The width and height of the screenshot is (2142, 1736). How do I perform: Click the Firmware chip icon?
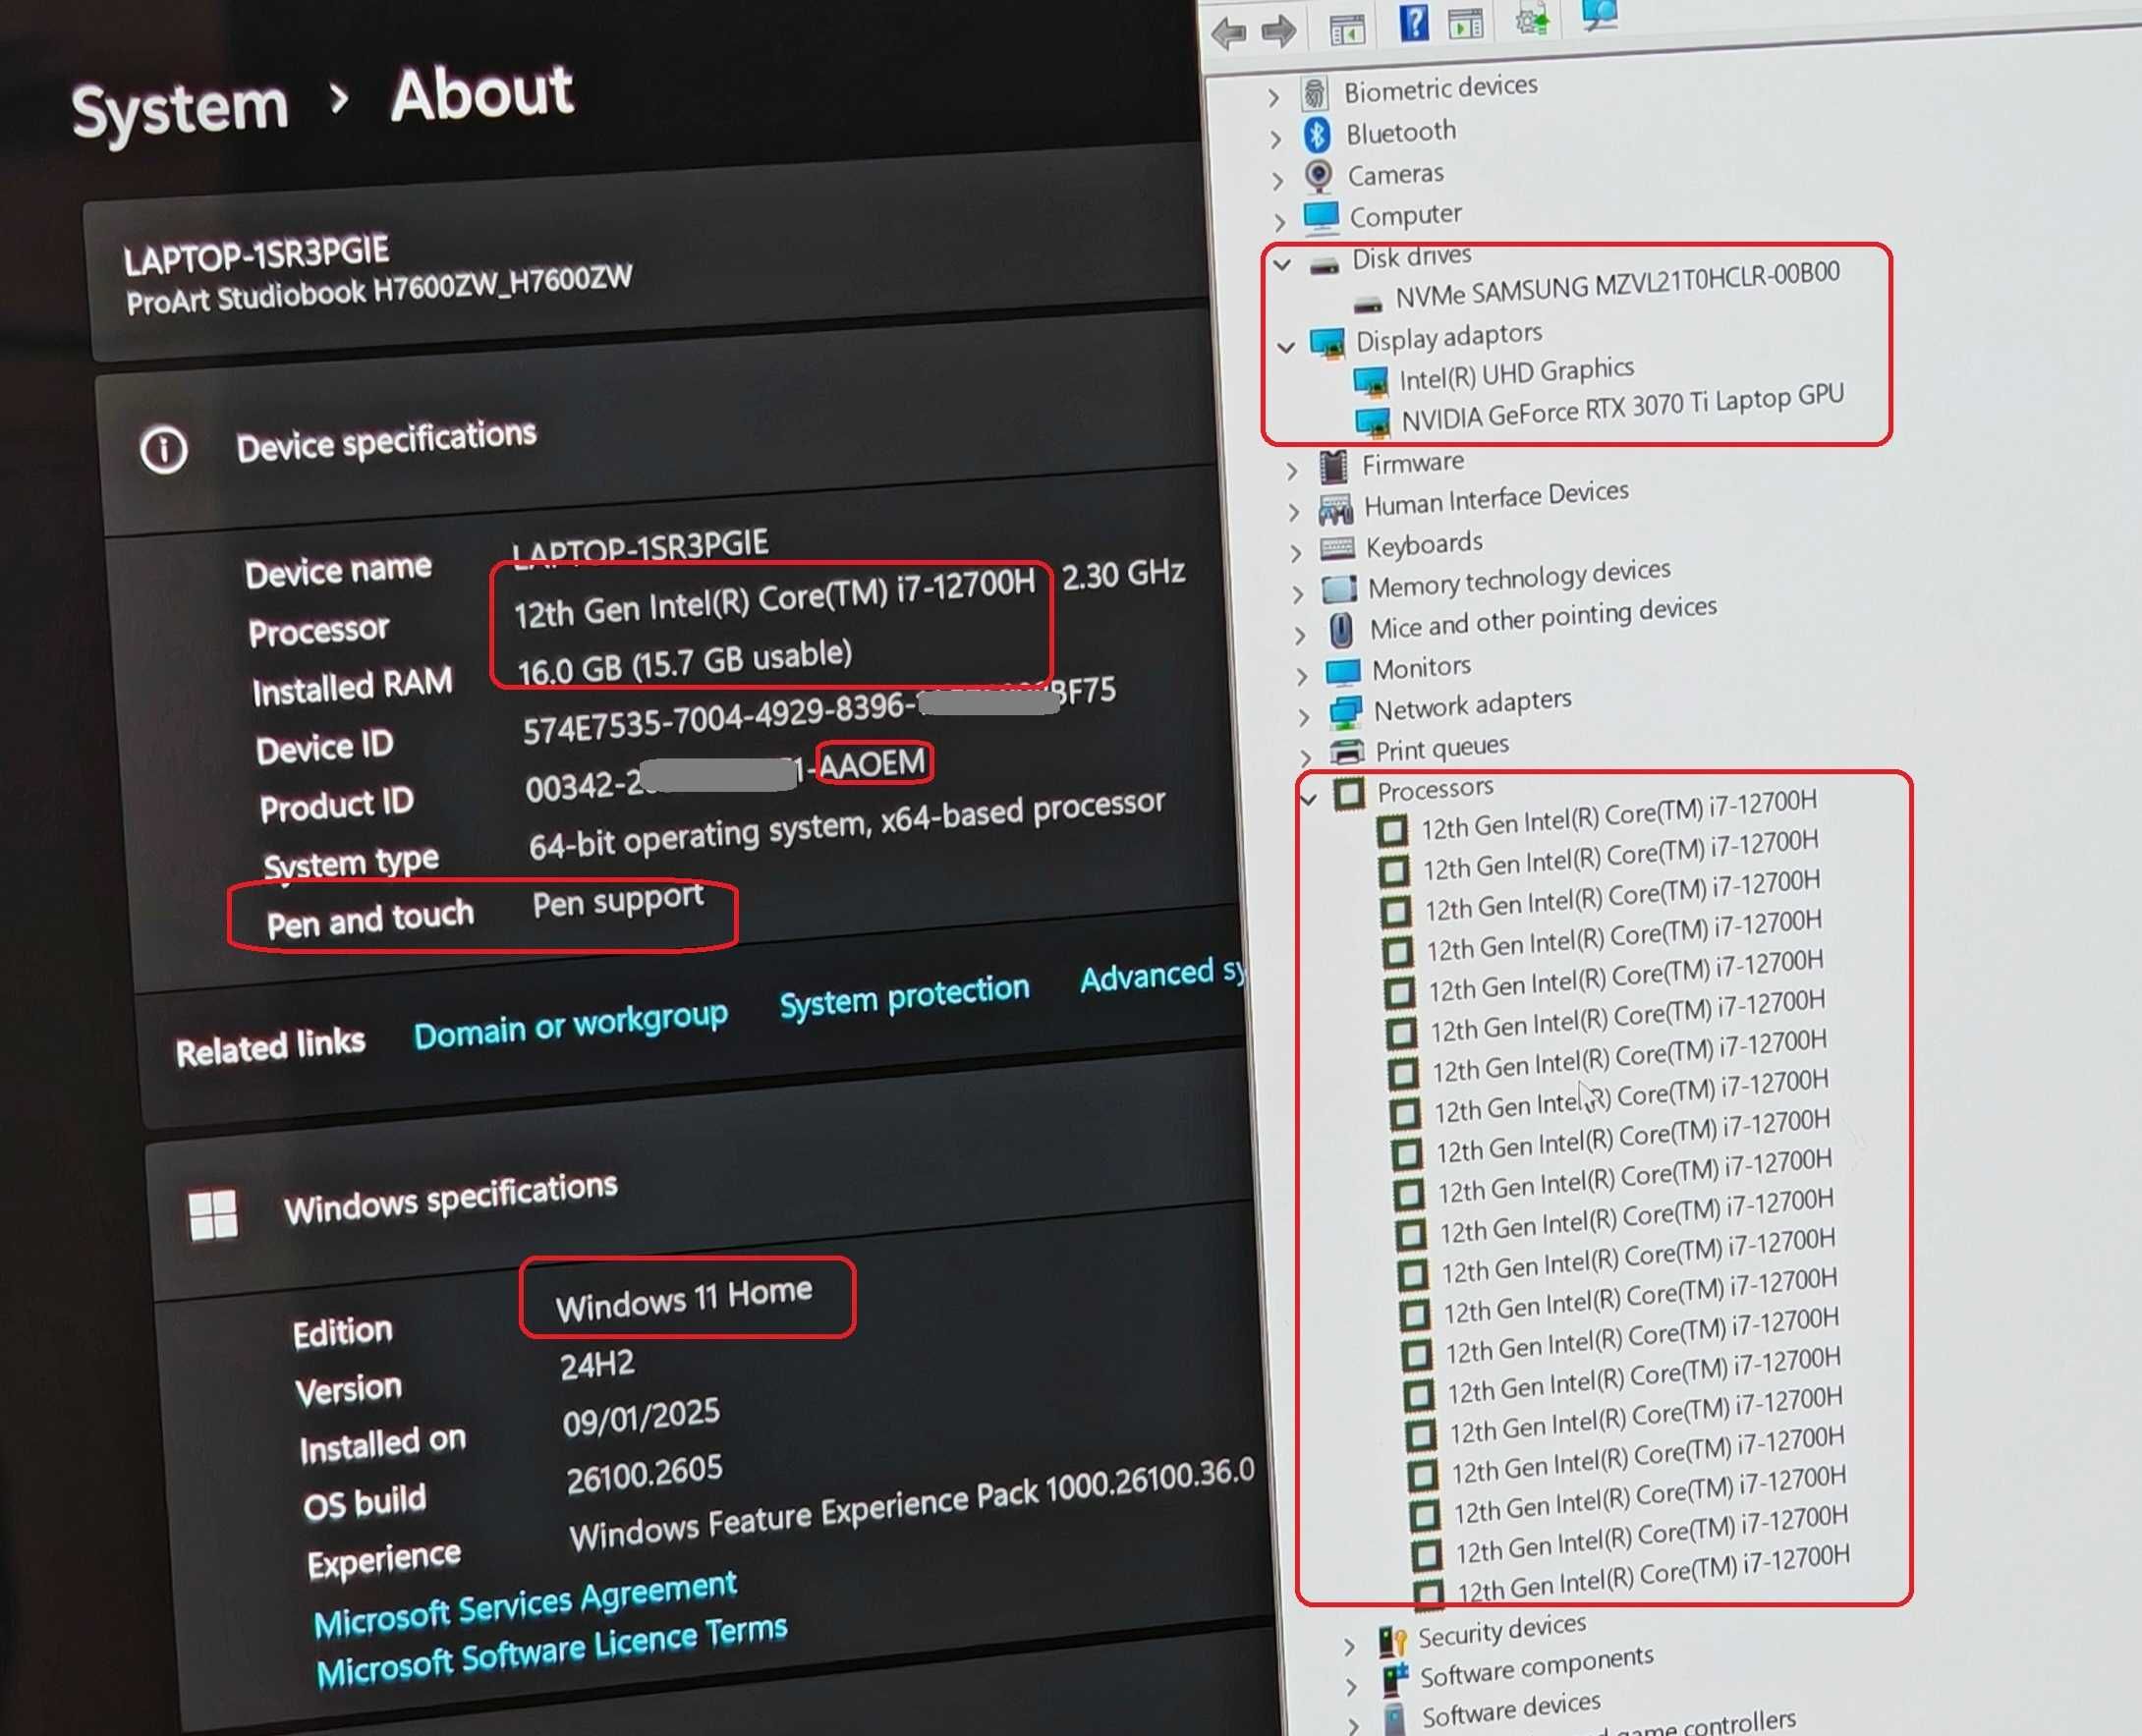pos(1332,466)
